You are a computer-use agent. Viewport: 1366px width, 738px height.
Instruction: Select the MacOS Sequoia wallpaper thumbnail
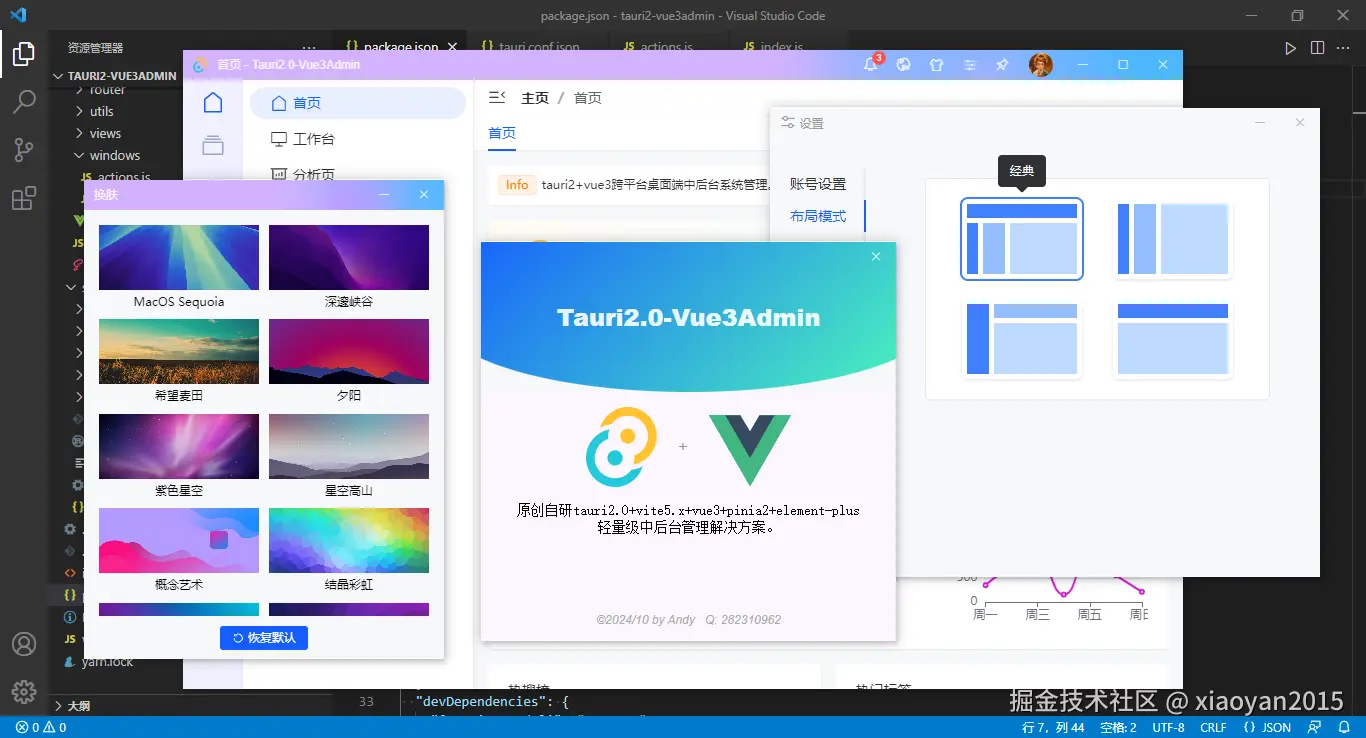[178, 257]
